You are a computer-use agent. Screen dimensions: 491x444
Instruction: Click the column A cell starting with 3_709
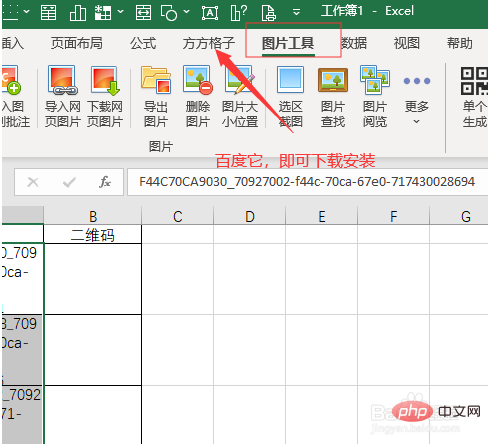click(22, 350)
